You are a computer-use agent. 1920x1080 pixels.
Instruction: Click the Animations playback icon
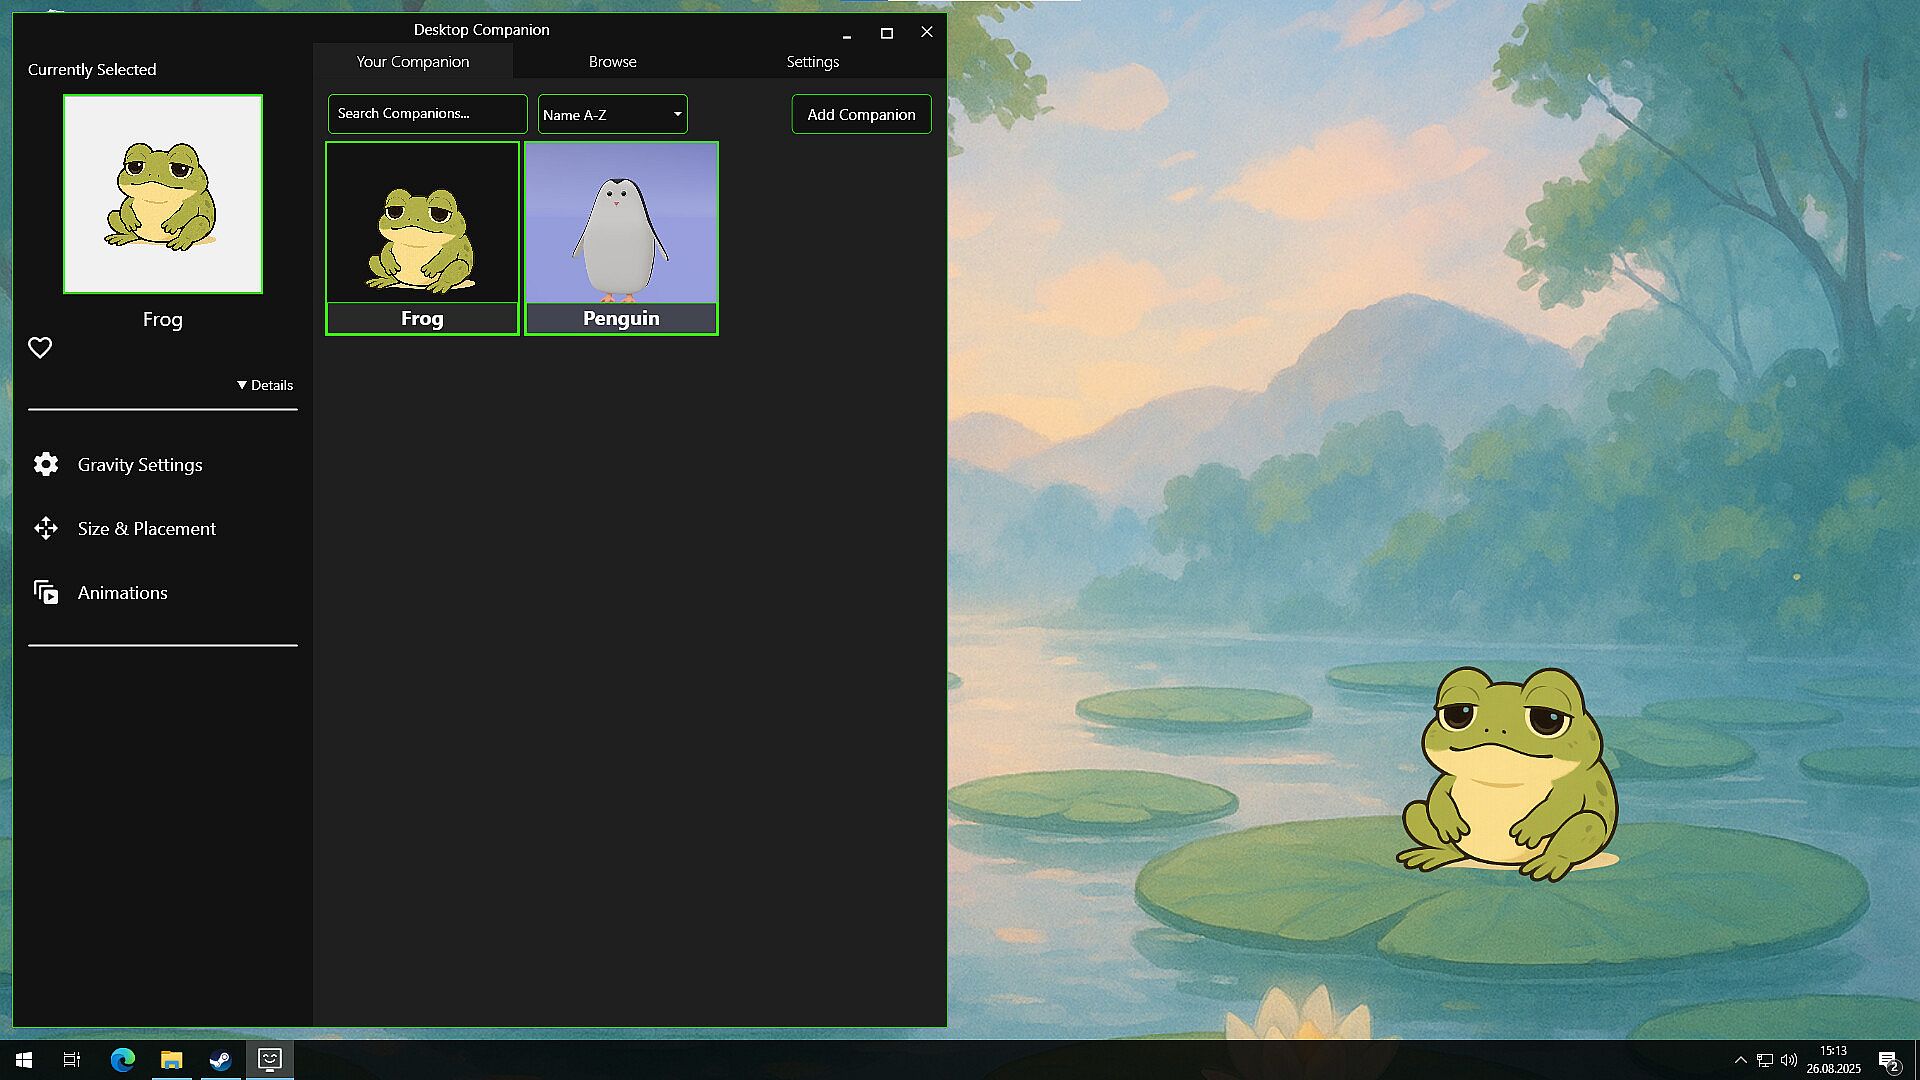[46, 592]
